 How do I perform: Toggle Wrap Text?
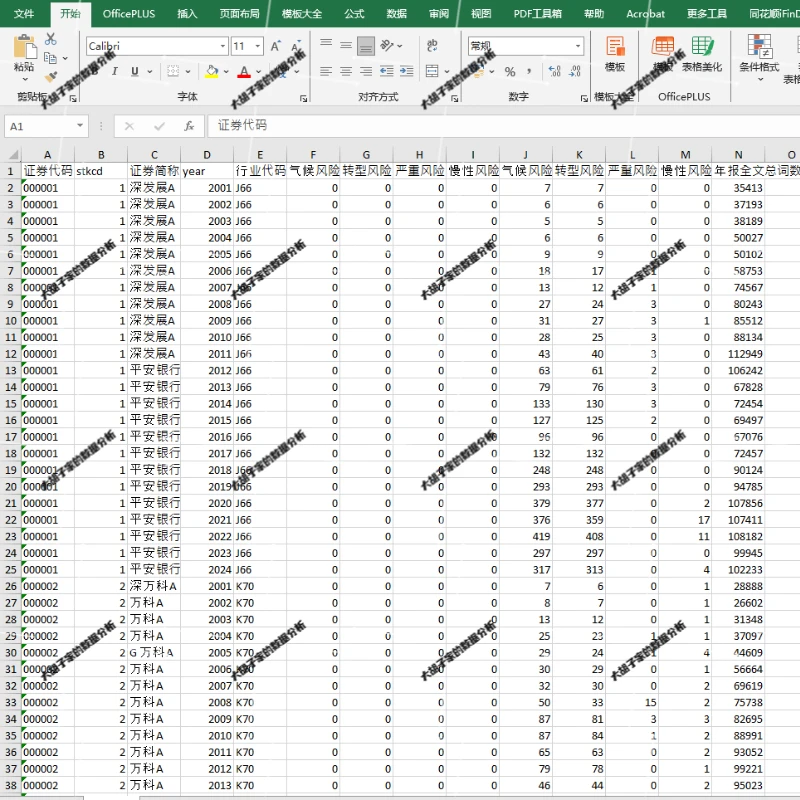(432, 45)
